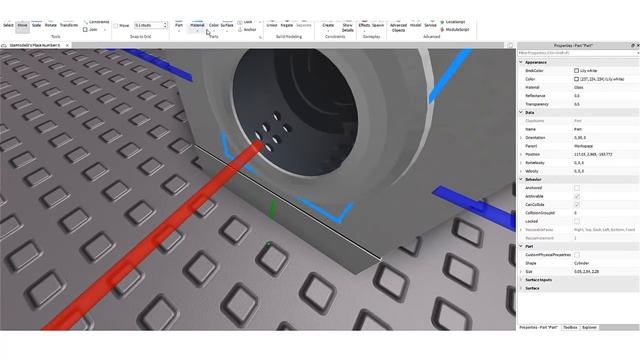Toggle the Anchored checkbox

(x=577, y=188)
